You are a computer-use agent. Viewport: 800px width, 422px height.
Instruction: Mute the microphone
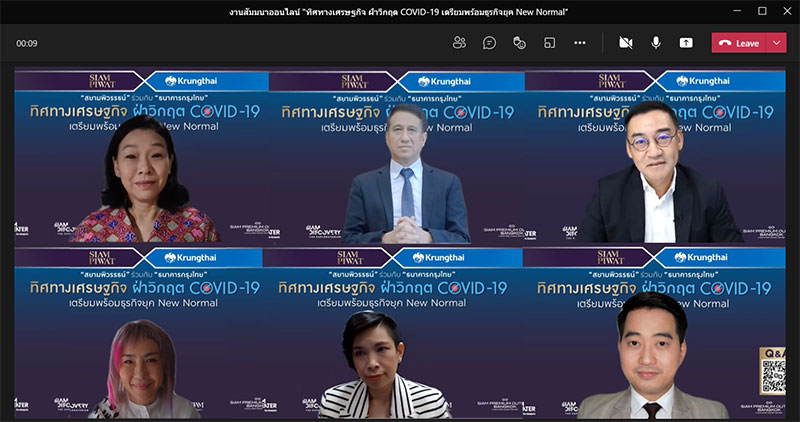click(x=656, y=43)
